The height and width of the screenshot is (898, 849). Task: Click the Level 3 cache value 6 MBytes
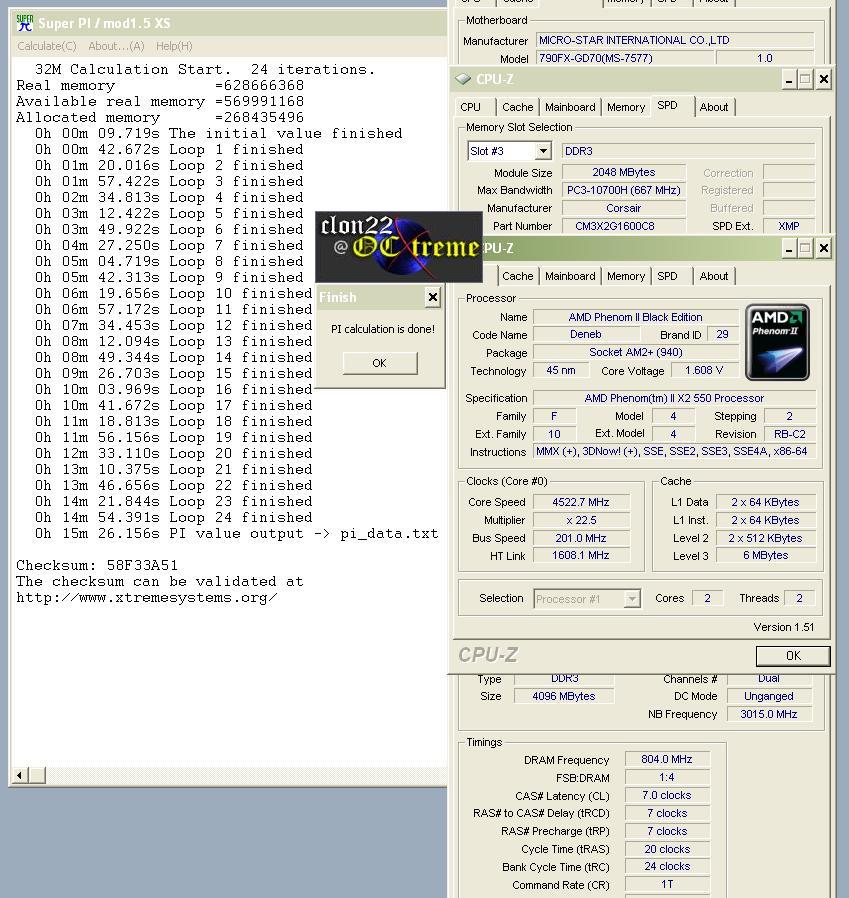click(766, 556)
